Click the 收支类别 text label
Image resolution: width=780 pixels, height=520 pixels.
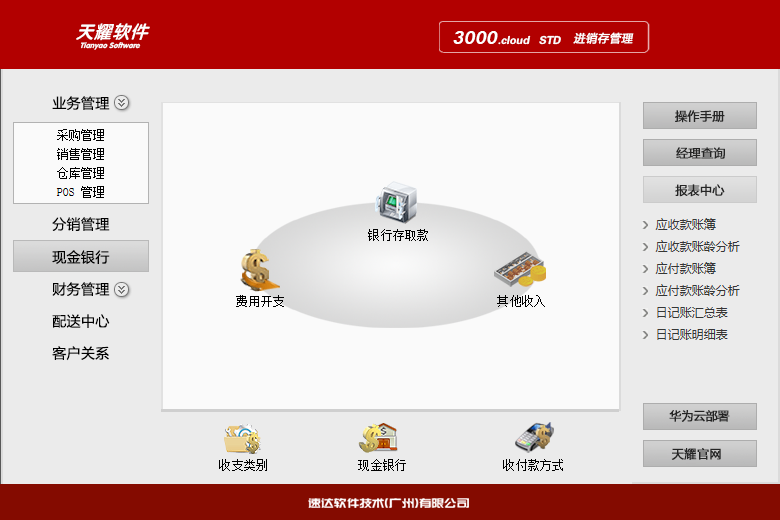(x=243, y=465)
